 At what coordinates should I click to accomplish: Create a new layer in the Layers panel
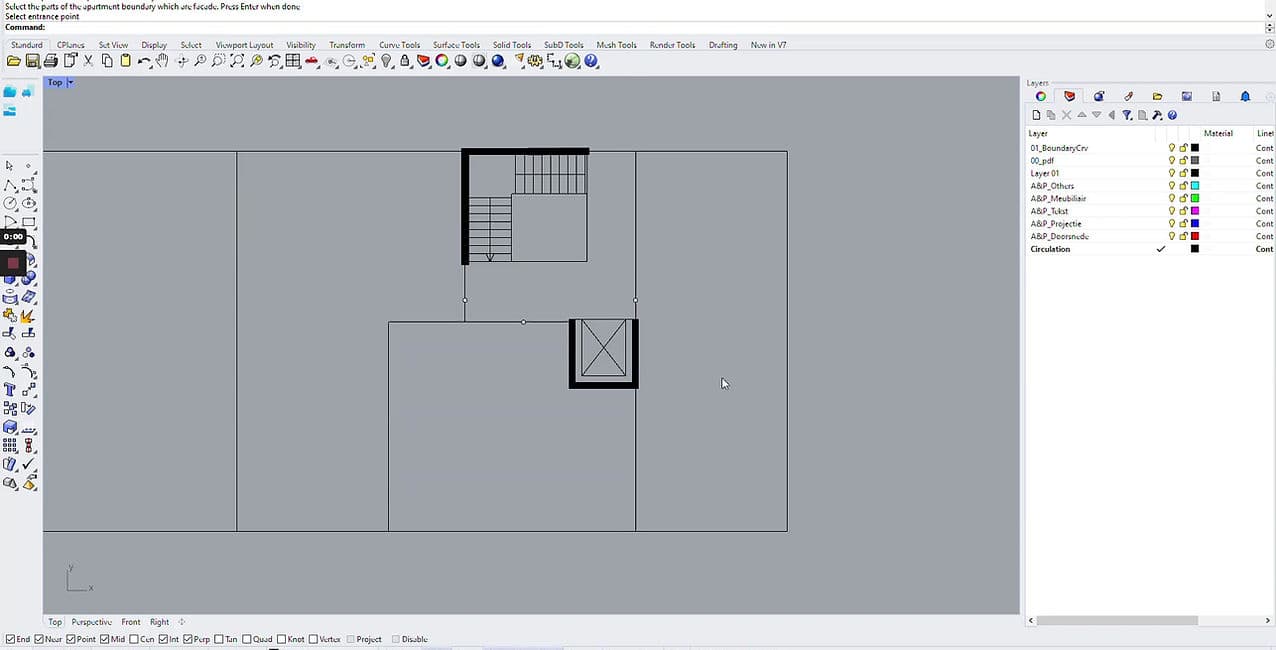click(1036, 115)
